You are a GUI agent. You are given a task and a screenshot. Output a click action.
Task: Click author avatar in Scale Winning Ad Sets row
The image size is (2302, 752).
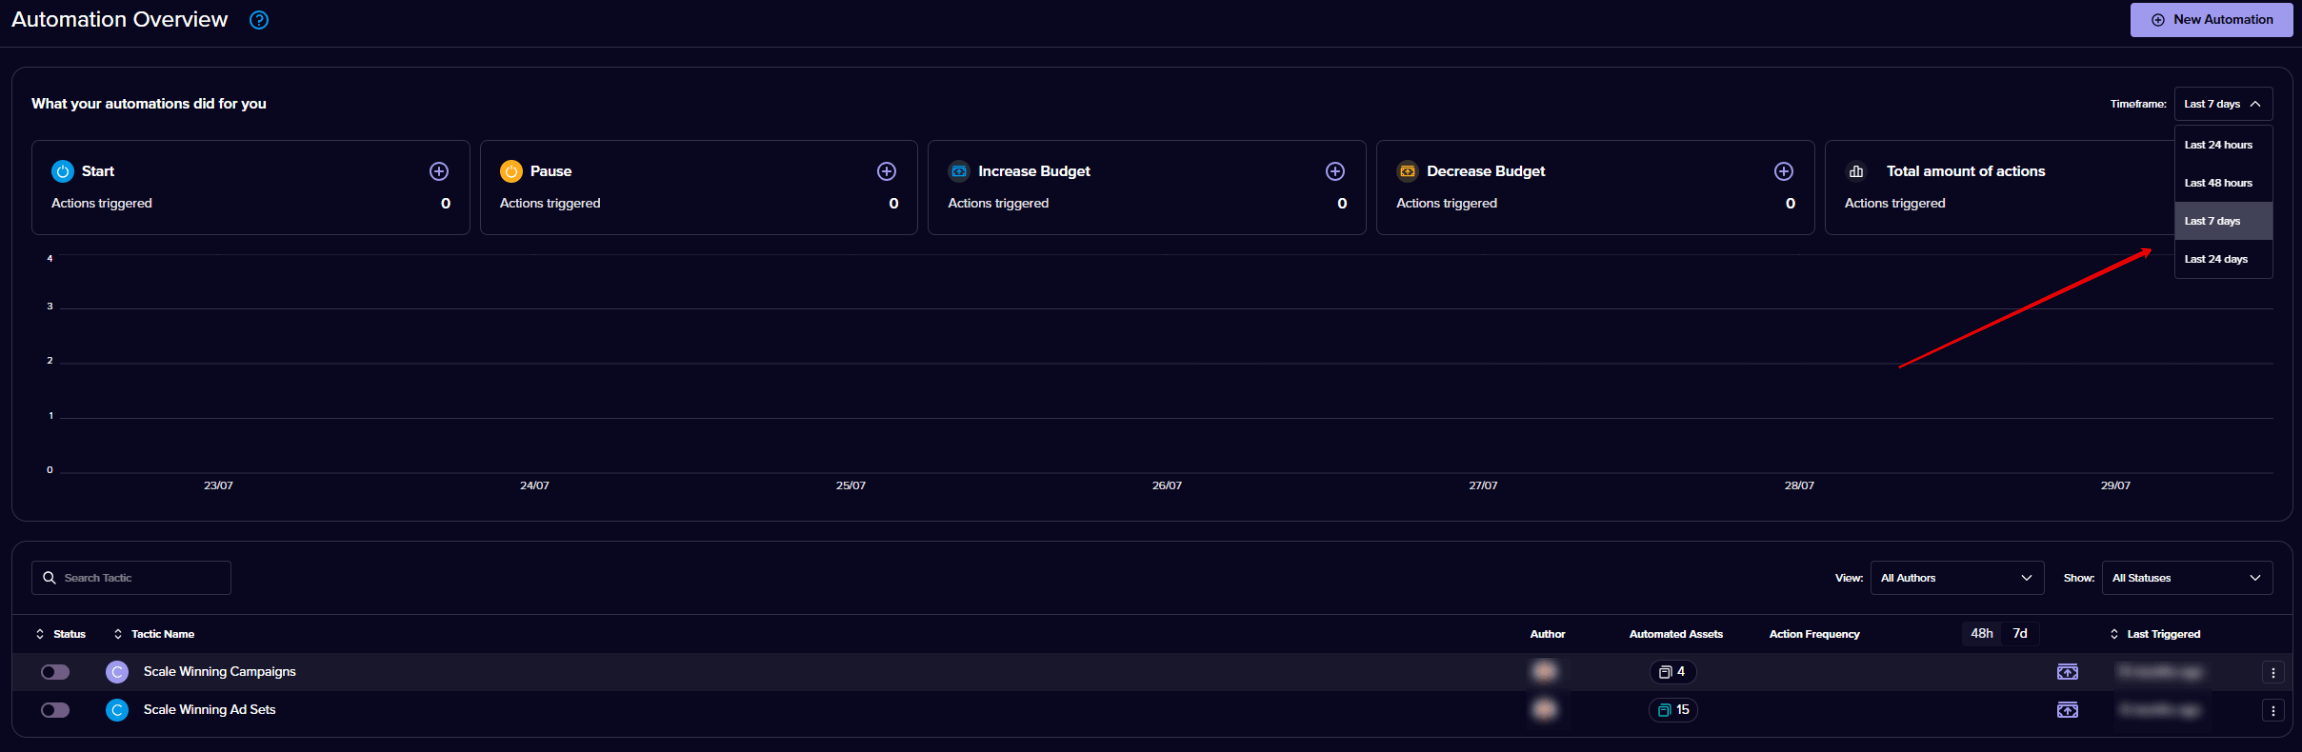(1545, 710)
